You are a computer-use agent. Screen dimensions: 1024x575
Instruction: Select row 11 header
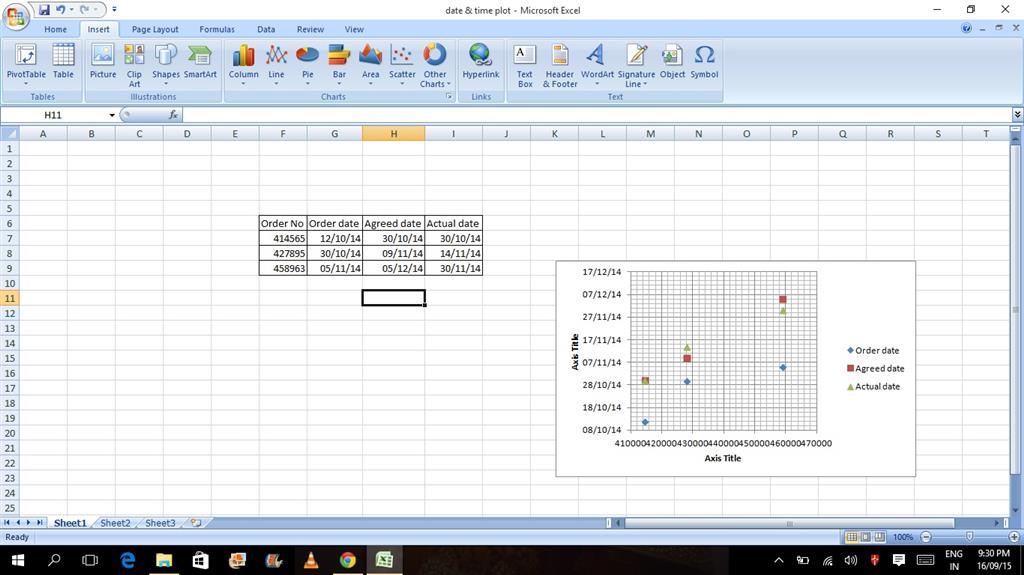(x=10, y=298)
